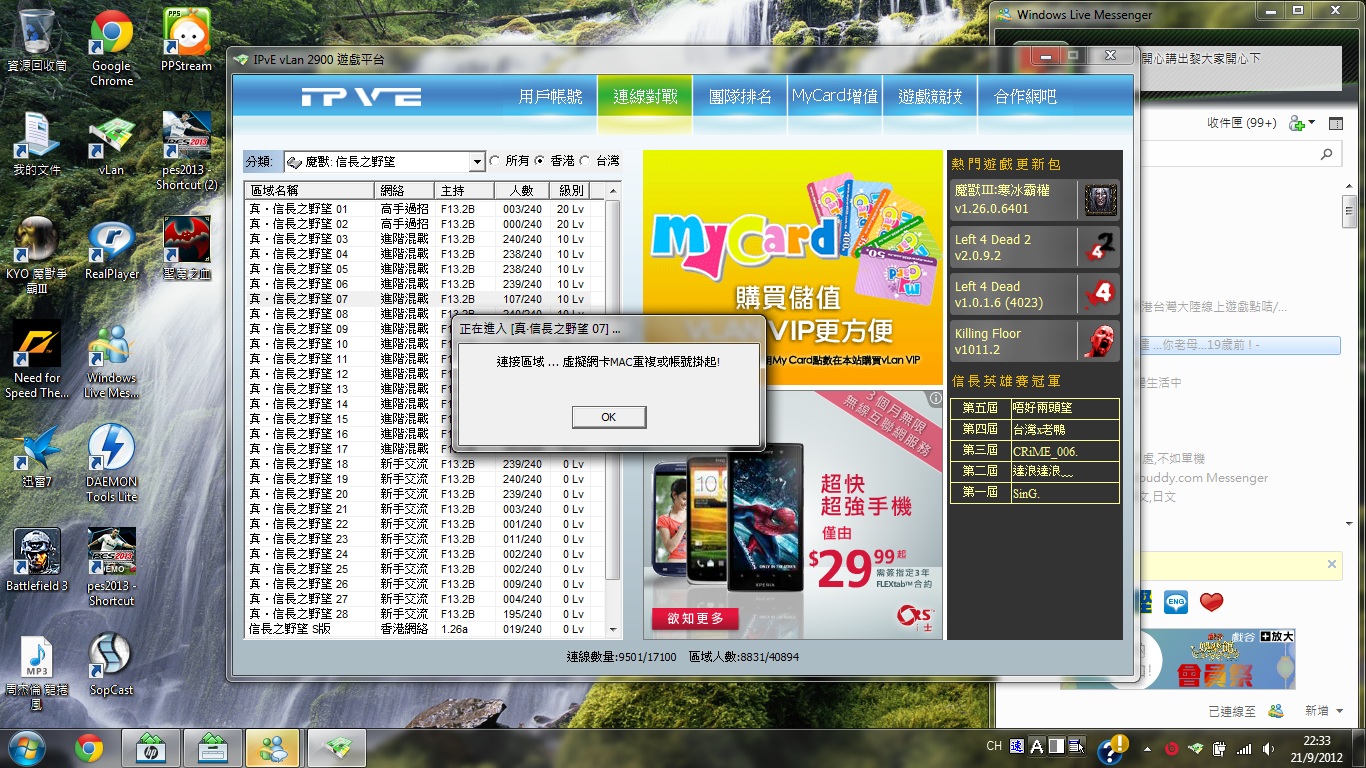Click the Windows Start button
The height and width of the screenshot is (768, 1366).
pyautogui.click(x=26, y=748)
